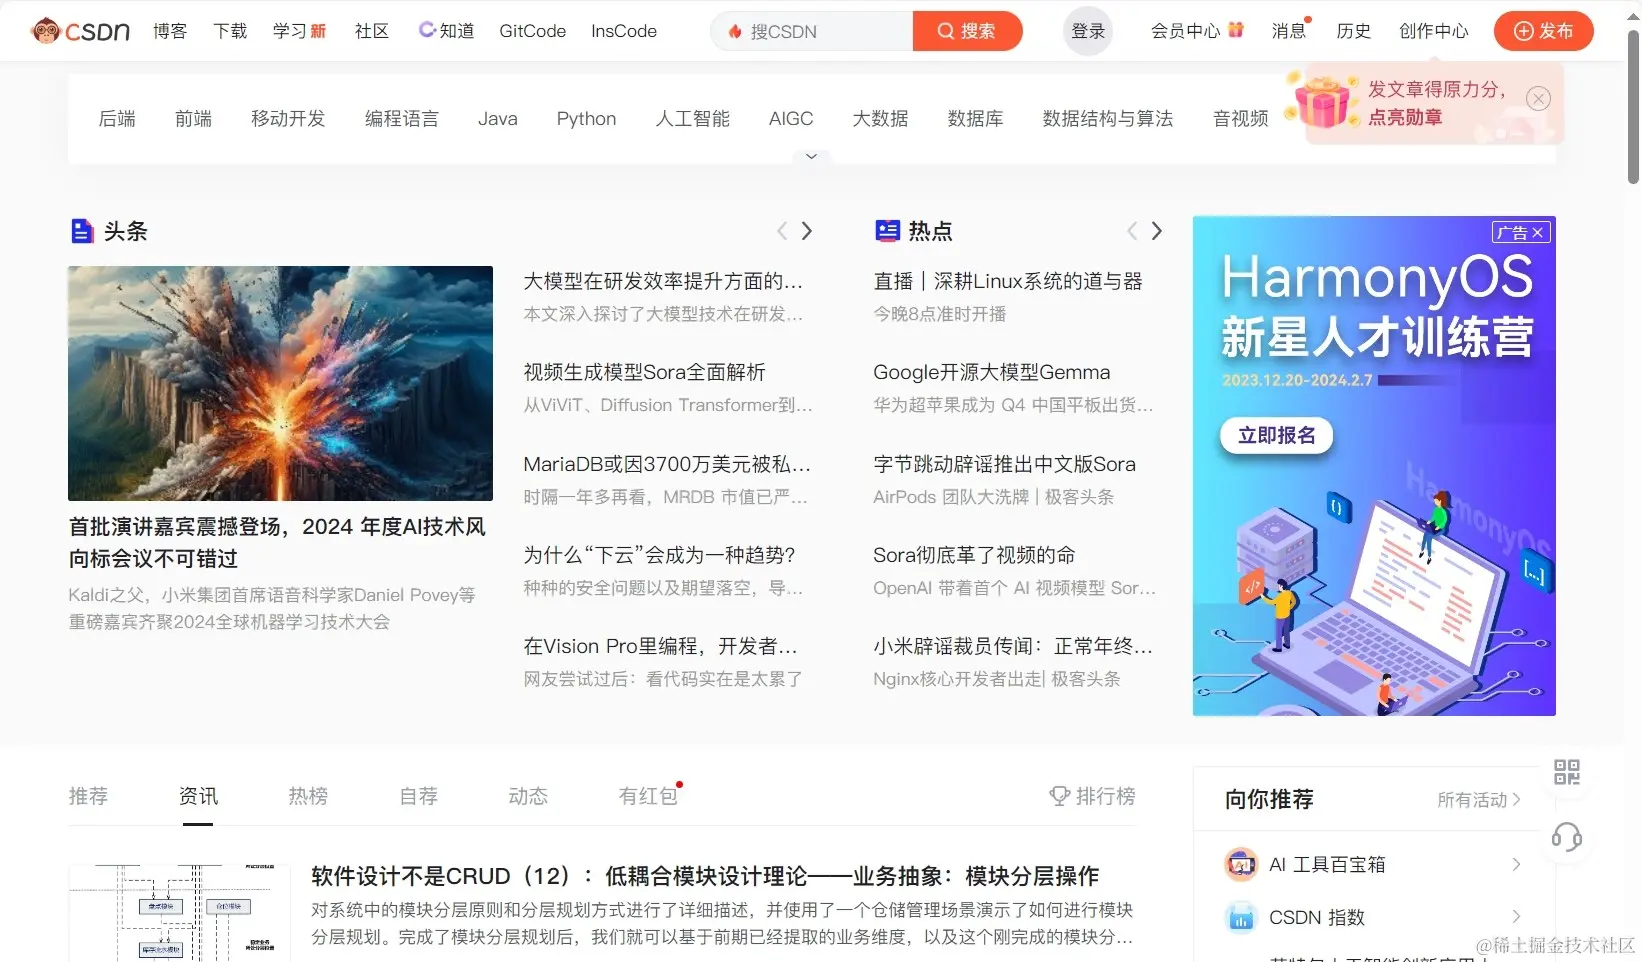
Task: Open the CSDN logo home link
Action: (81, 31)
